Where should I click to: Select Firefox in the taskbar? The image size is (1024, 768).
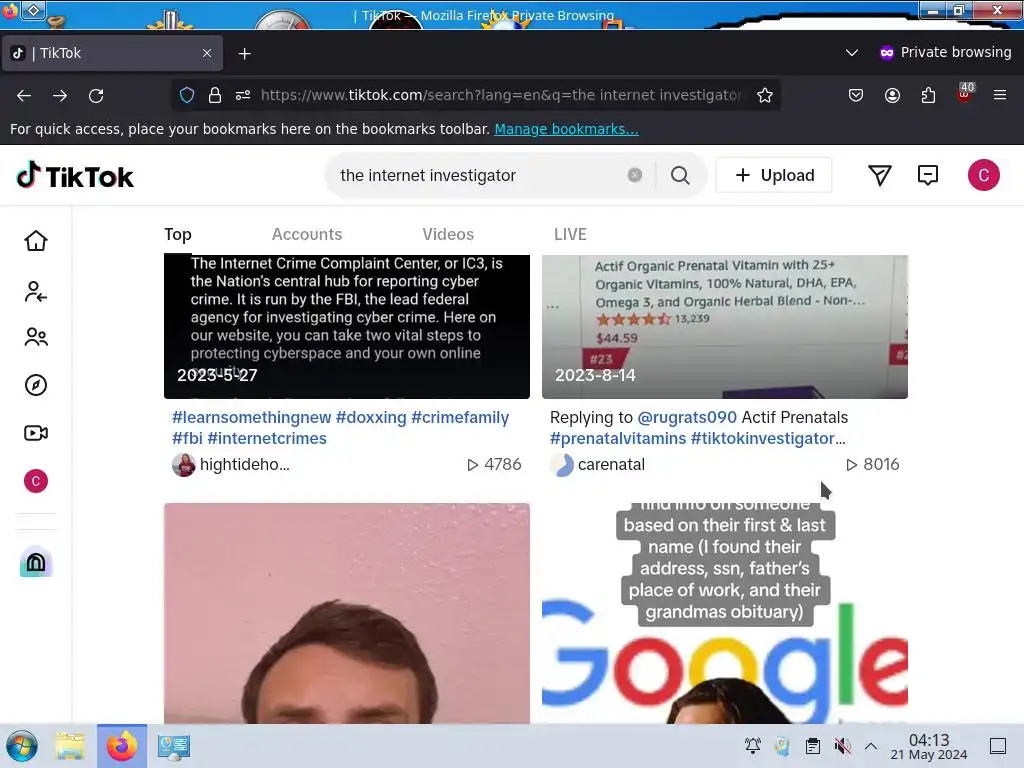(x=121, y=746)
